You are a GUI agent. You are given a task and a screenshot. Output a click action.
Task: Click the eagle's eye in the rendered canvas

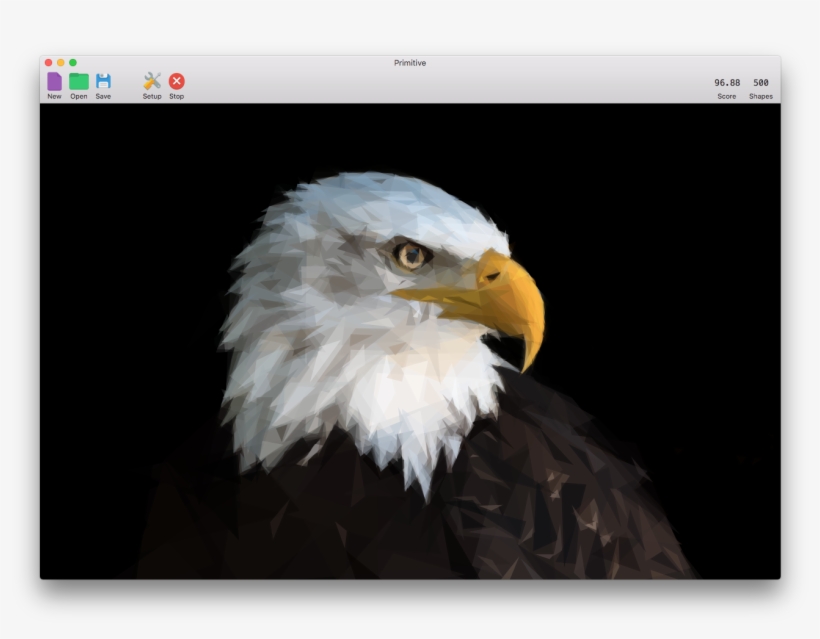point(411,257)
